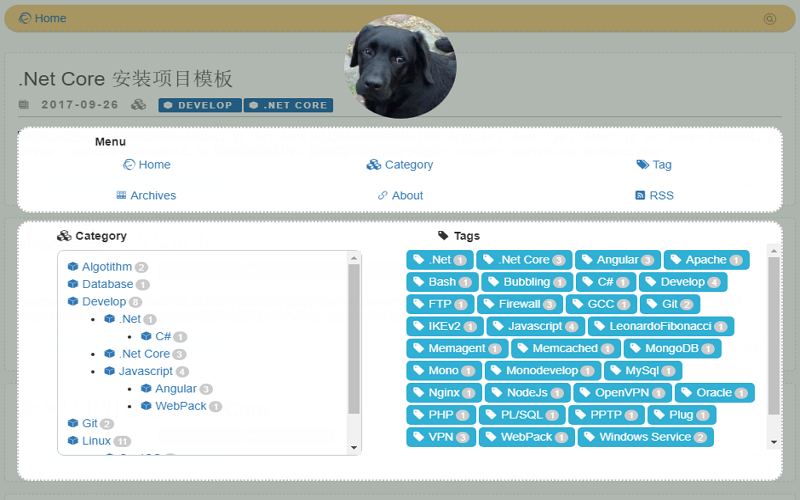Select Home in the Menu panel
800x500 pixels.
[147, 165]
